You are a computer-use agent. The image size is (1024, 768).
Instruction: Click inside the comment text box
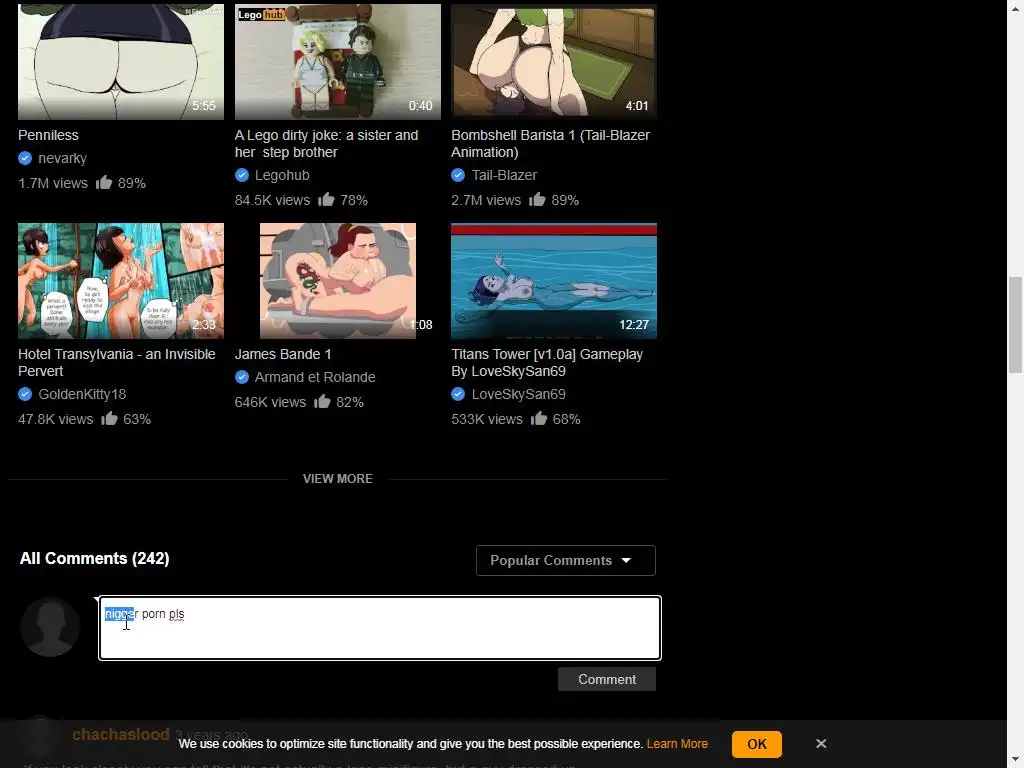[x=379, y=628]
